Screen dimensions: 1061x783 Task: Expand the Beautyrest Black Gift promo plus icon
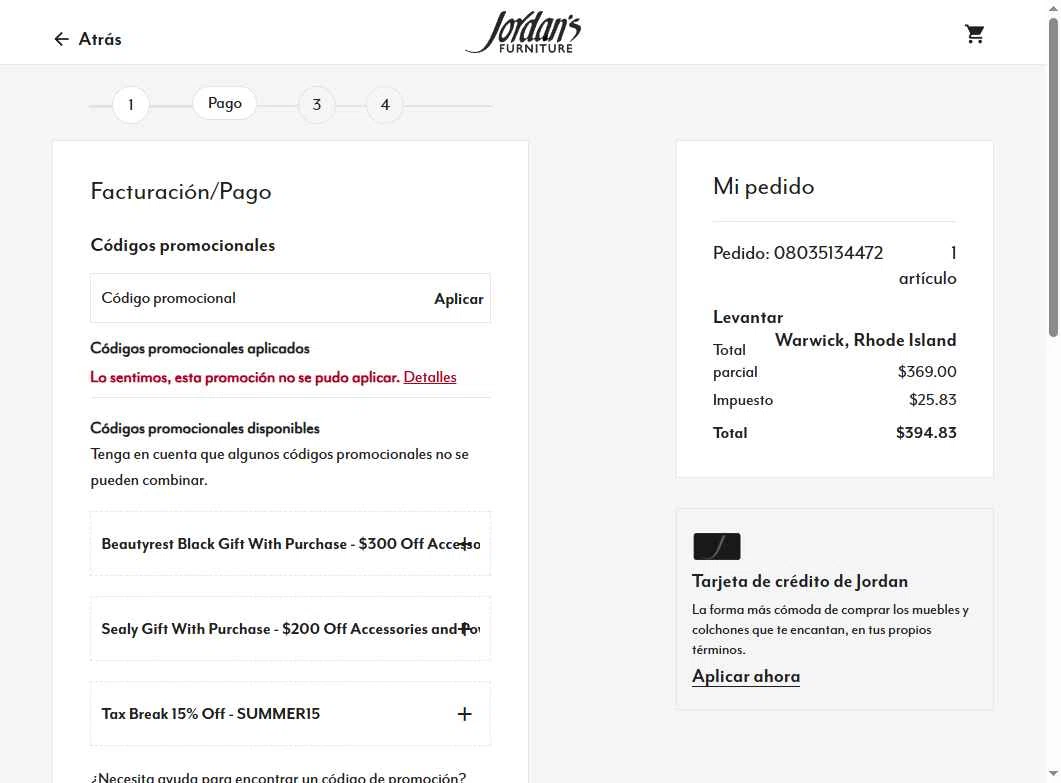(464, 543)
